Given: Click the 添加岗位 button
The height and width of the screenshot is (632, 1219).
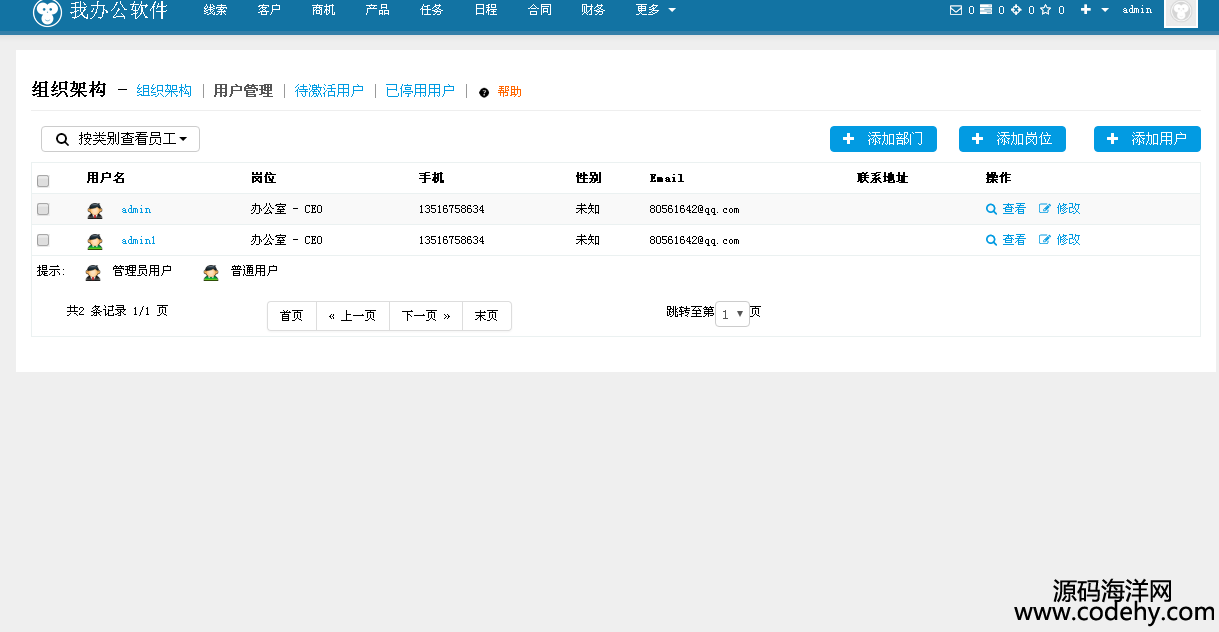Looking at the screenshot, I should (1012, 139).
